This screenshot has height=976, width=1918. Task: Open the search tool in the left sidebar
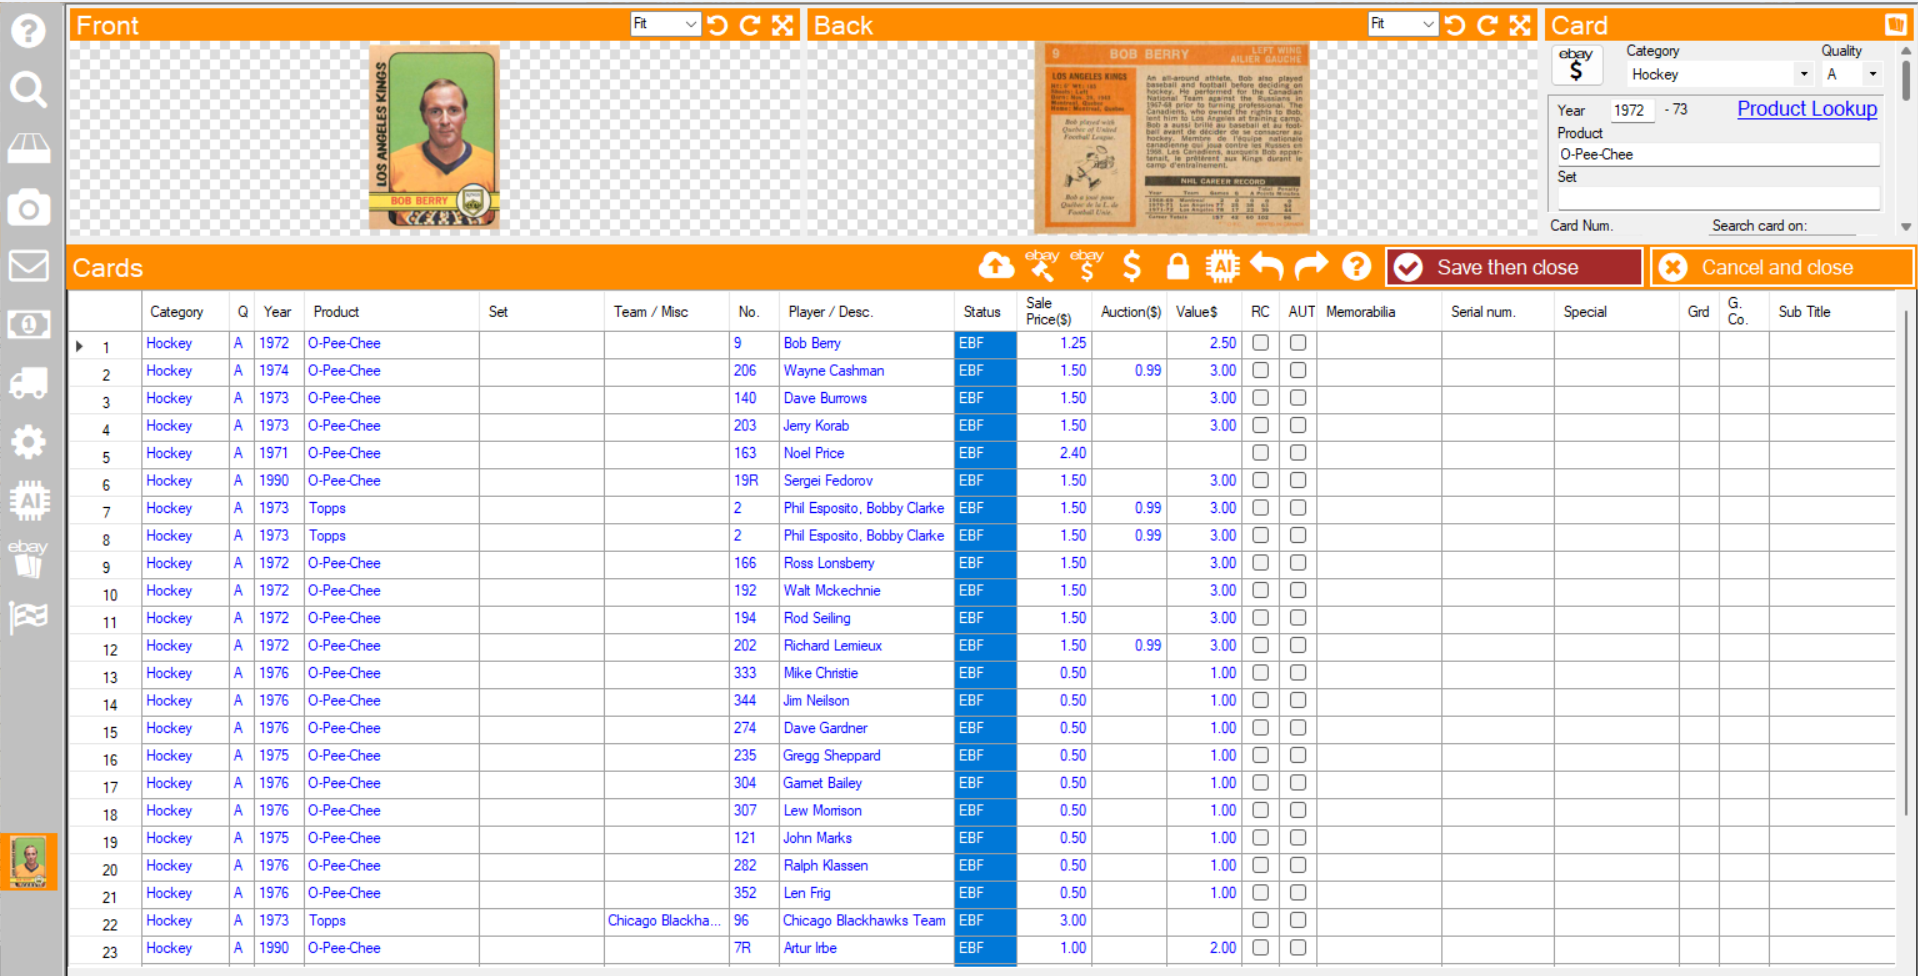(x=28, y=89)
